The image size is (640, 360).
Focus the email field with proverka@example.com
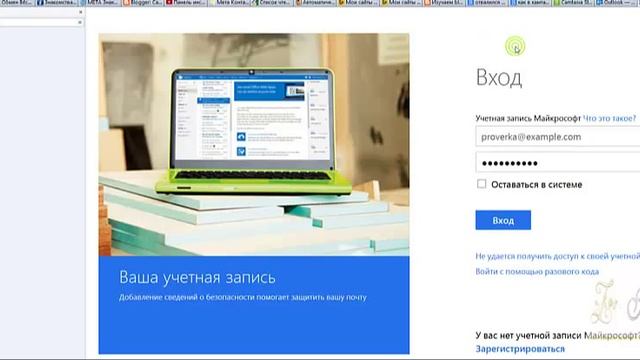[x=558, y=137]
